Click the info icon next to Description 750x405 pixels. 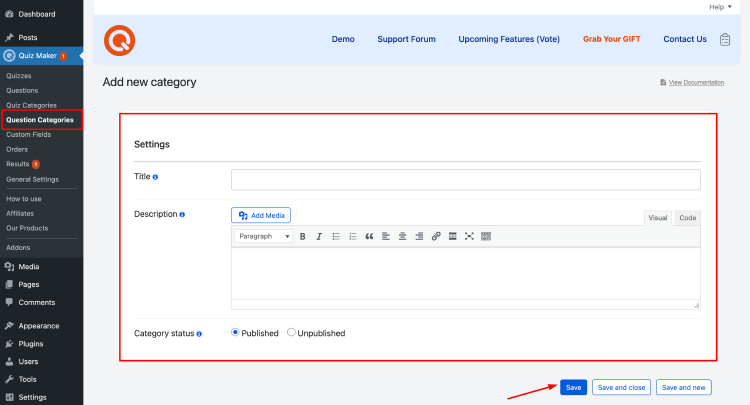click(x=182, y=215)
